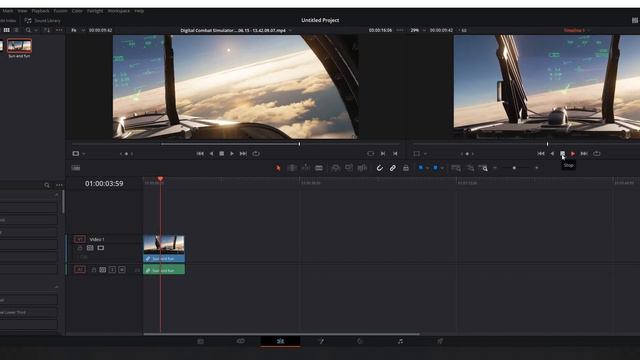
Task: Click Custom Zoom magnifier icon
Action: pyautogui.click(x=483, y=168)
